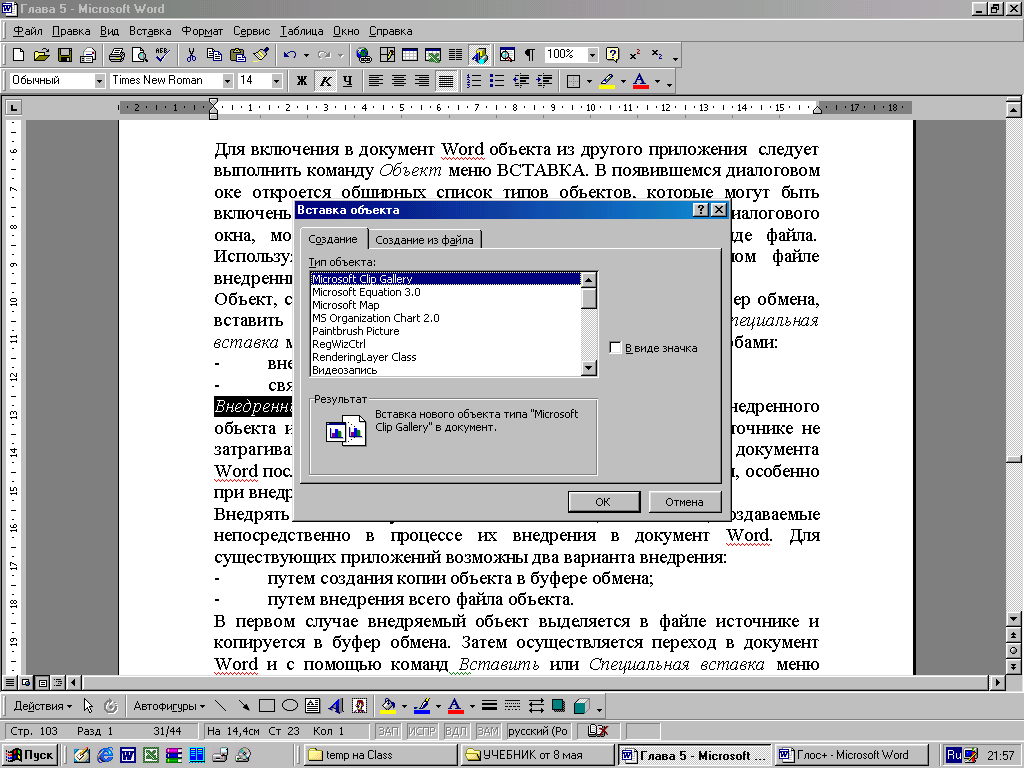Image resolution: width=1024 pixels, height=768 pixels.
Task: Click the Copy icon
Action: 214,55
